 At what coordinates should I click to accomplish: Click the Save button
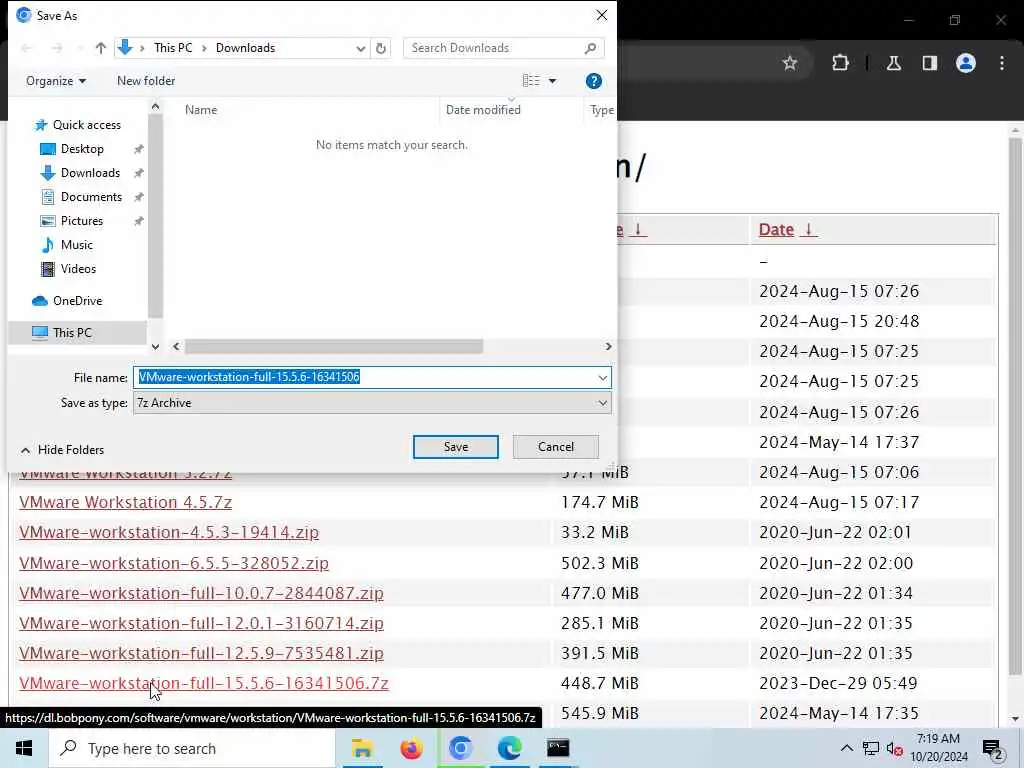pyautogui.click(x=456, y=447)
